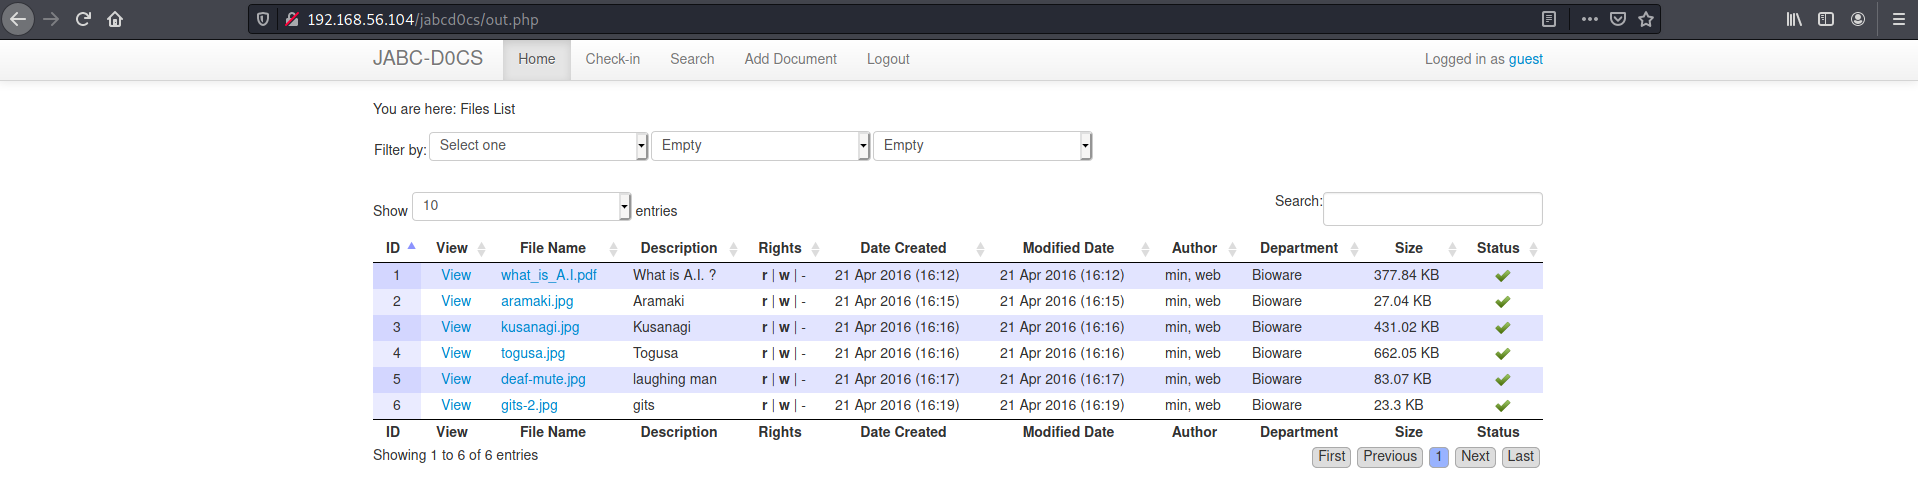Toggle reader view icon in address bar

1548,19
